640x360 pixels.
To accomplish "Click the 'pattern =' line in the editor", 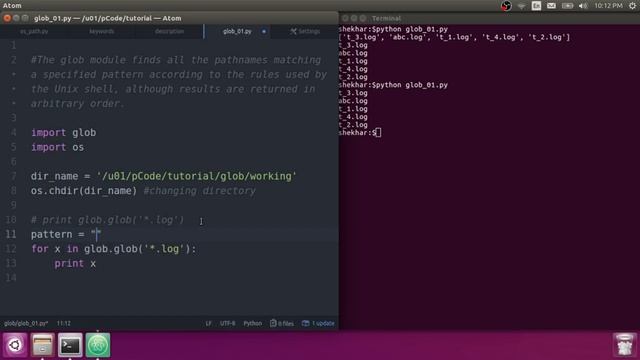I will (x=66, y=234).
